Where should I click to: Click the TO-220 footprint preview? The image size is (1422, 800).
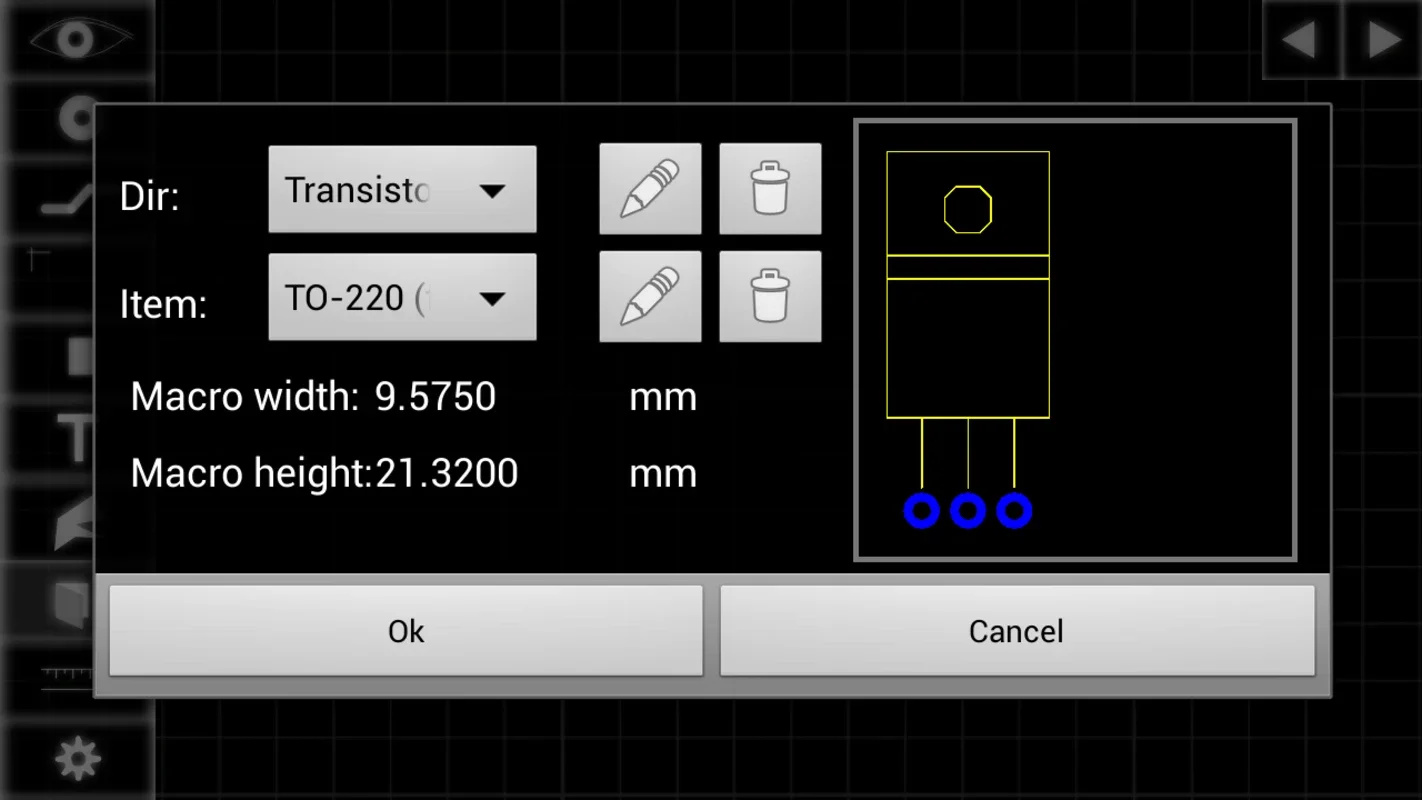pos(1075,340)
